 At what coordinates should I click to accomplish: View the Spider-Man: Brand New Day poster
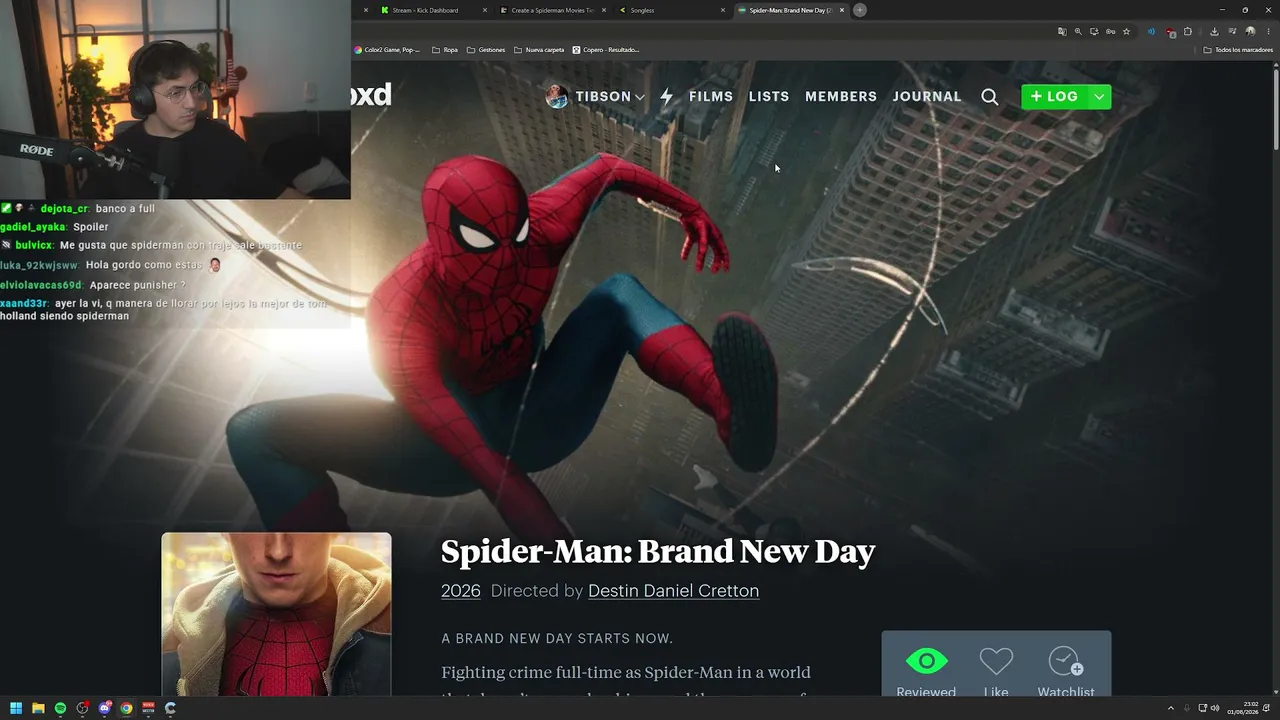point(276,614)
